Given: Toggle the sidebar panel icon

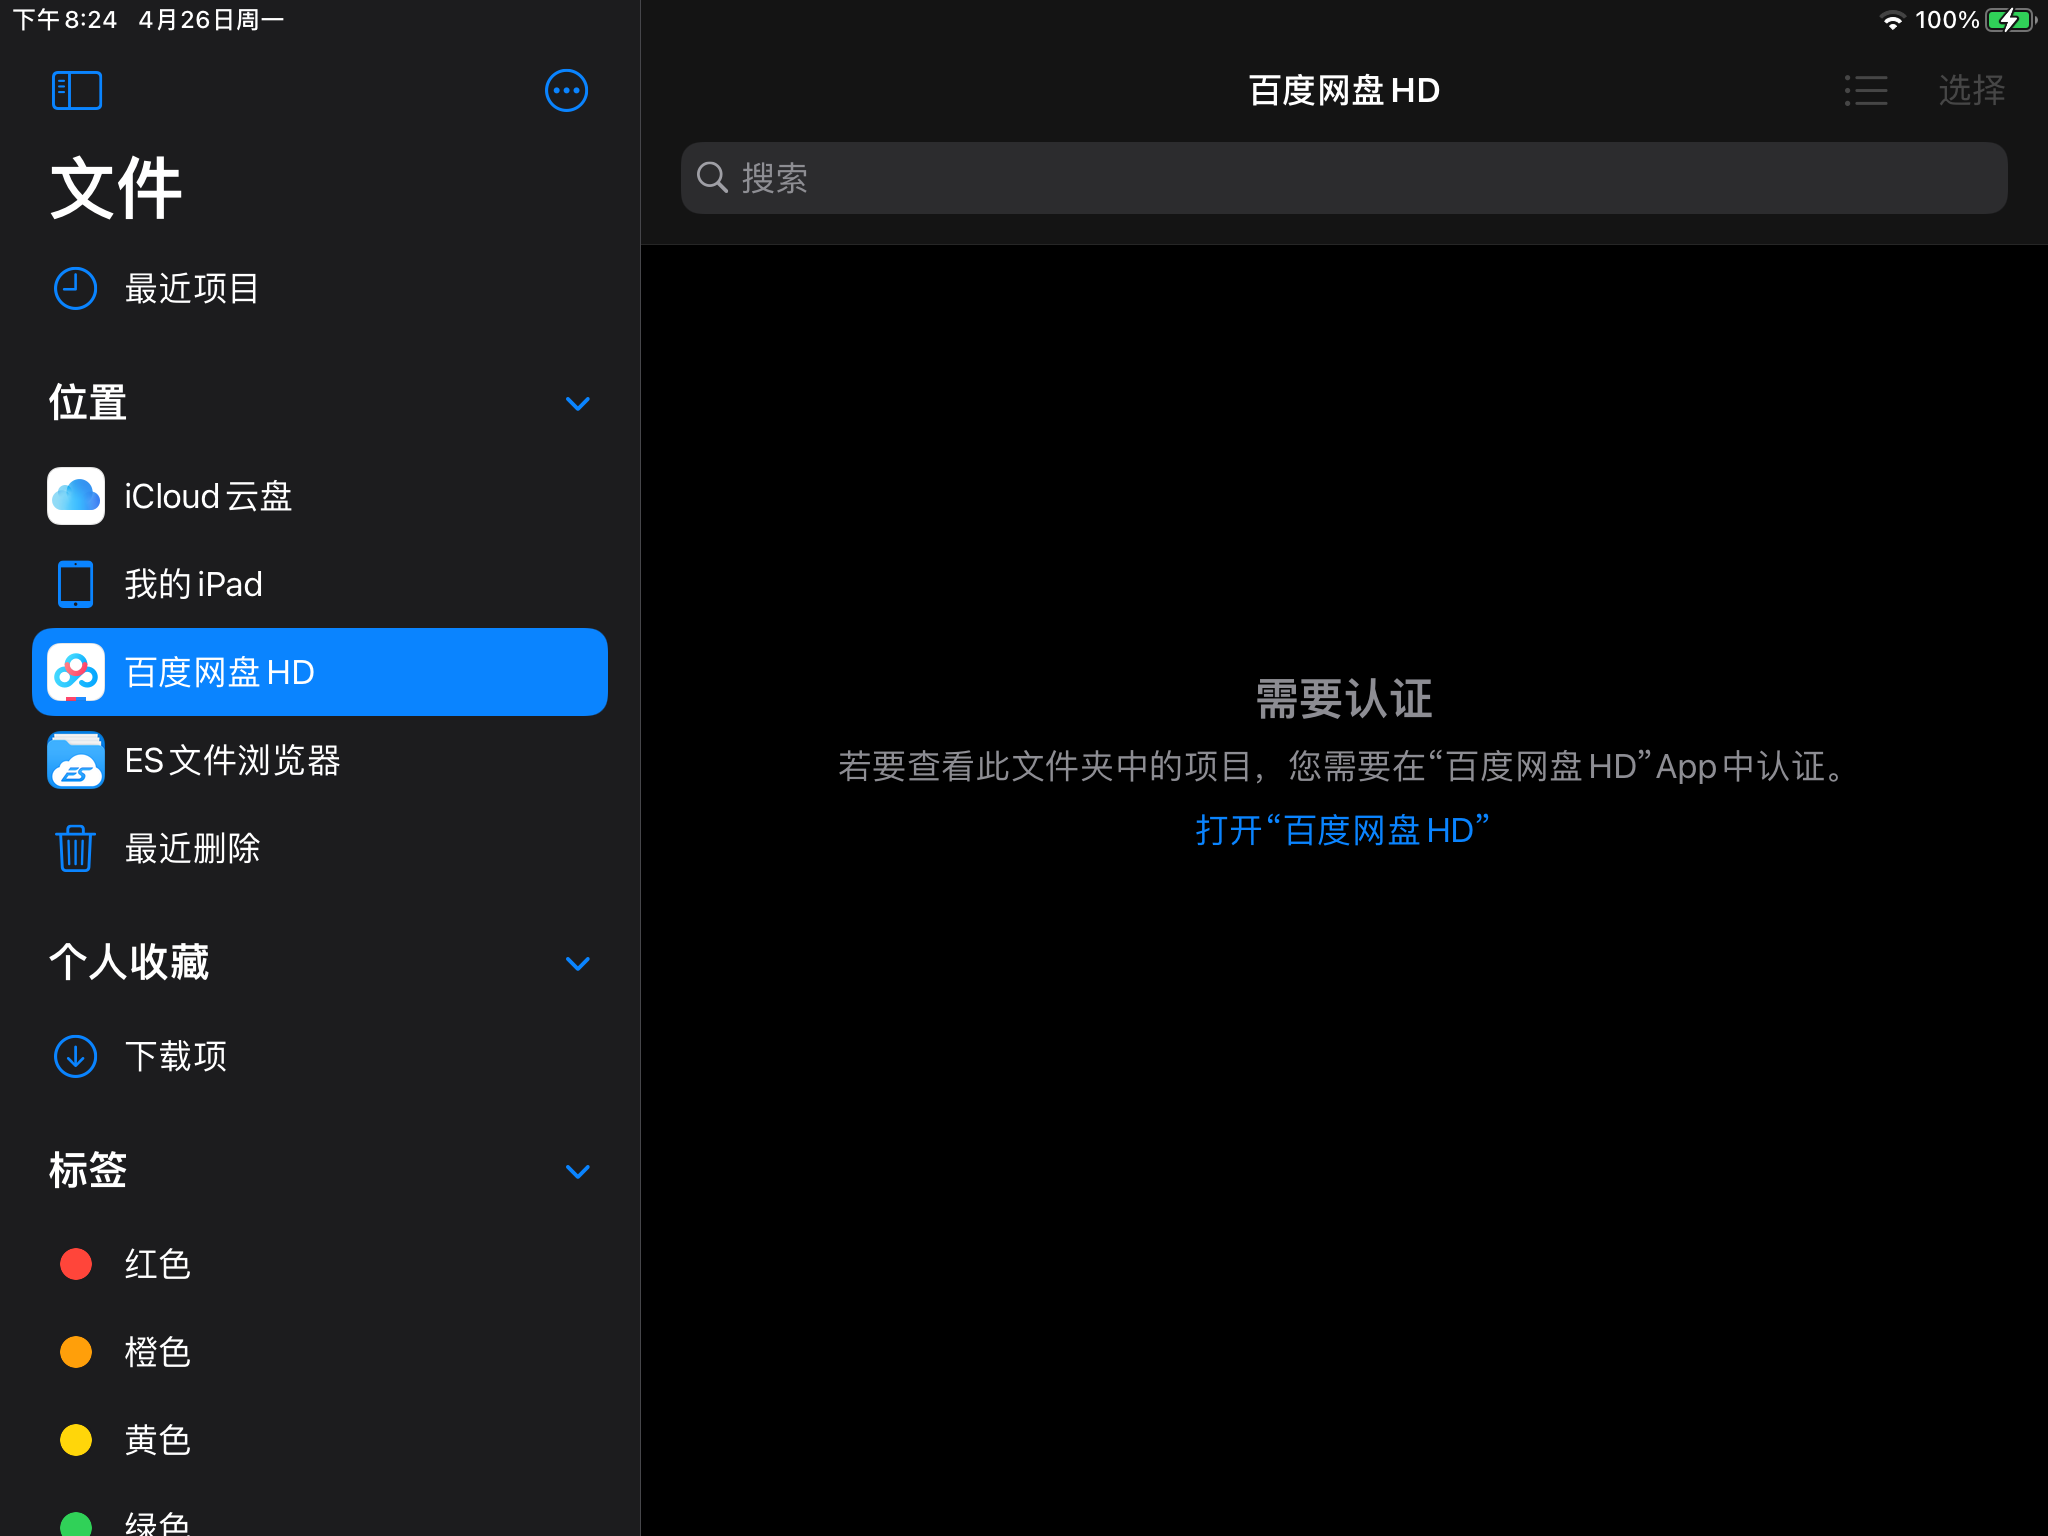Looking at the screenshot, I should pos(77,90).
